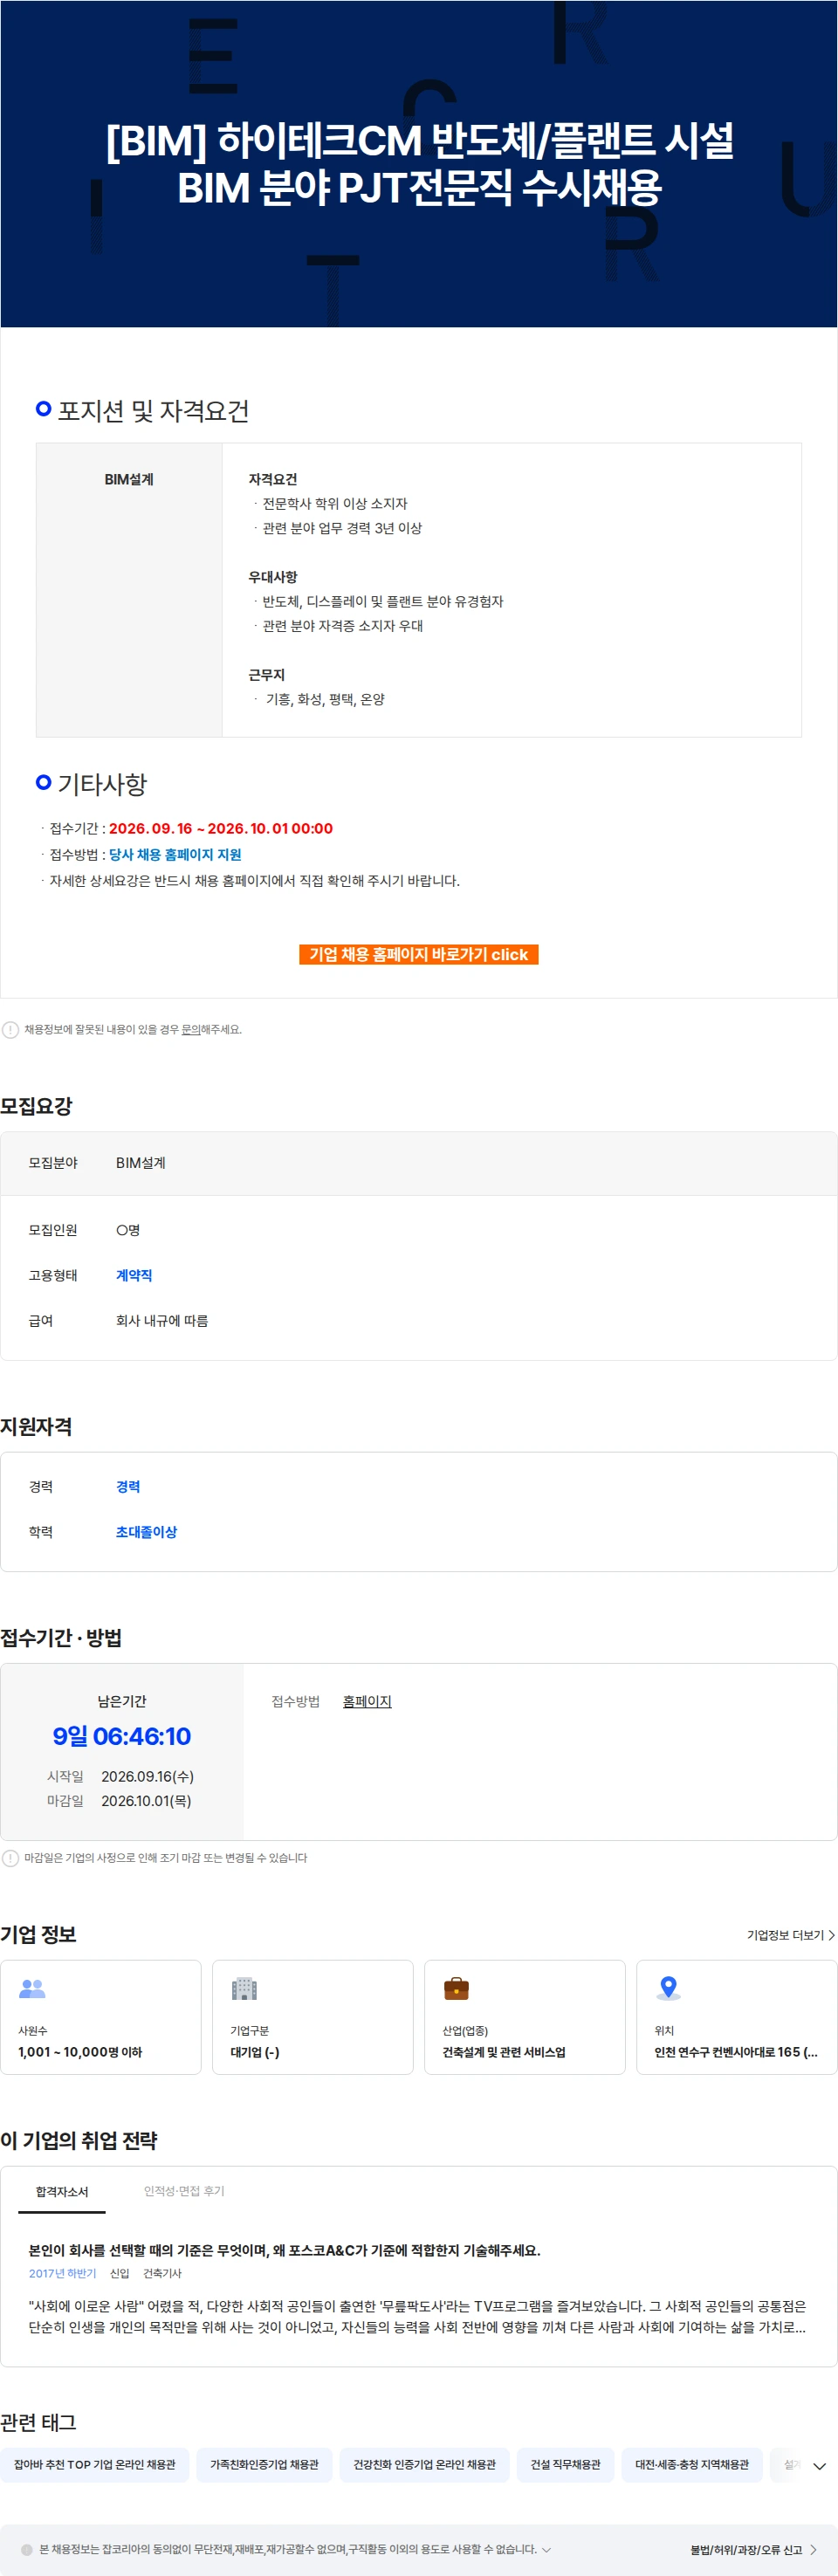Select the 건강친화 인증기업 온라인 채용관 tag
This screenshot has width=838, height=2576.
click(424, 2464)
